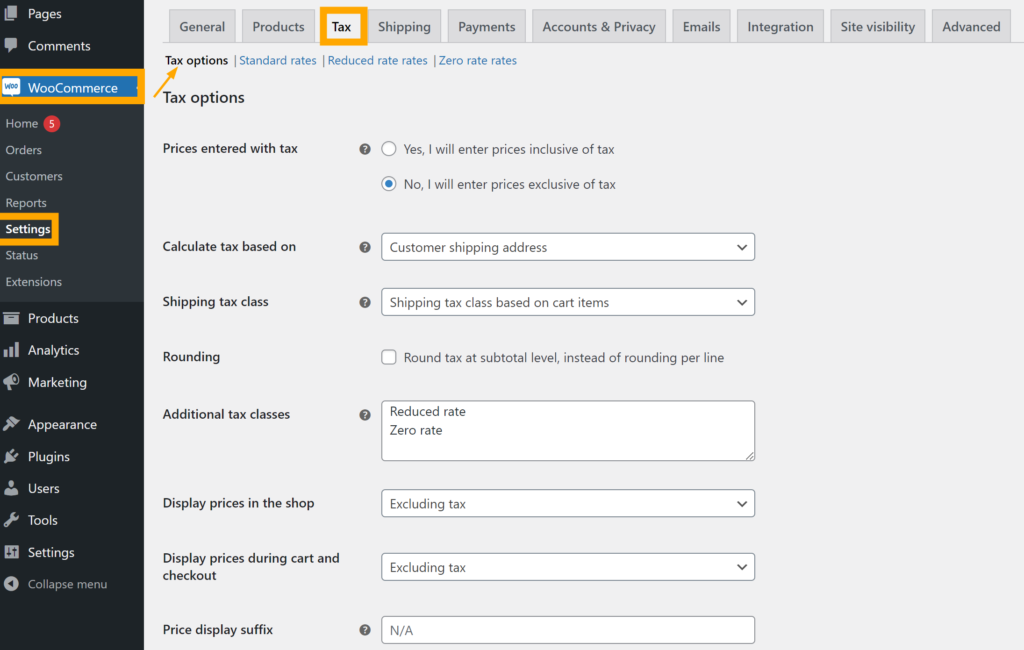This screenshot has width=1024, height=650.
Task: Open the Standard rates link
Action: (278, 61)
